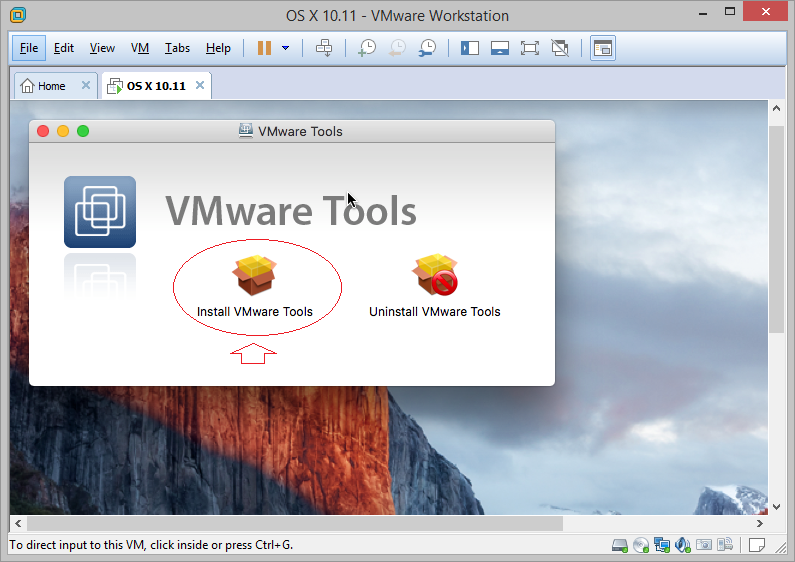Click the printer device status bar icon
Screen dimensions: 795x562
(x=725, y=545)
